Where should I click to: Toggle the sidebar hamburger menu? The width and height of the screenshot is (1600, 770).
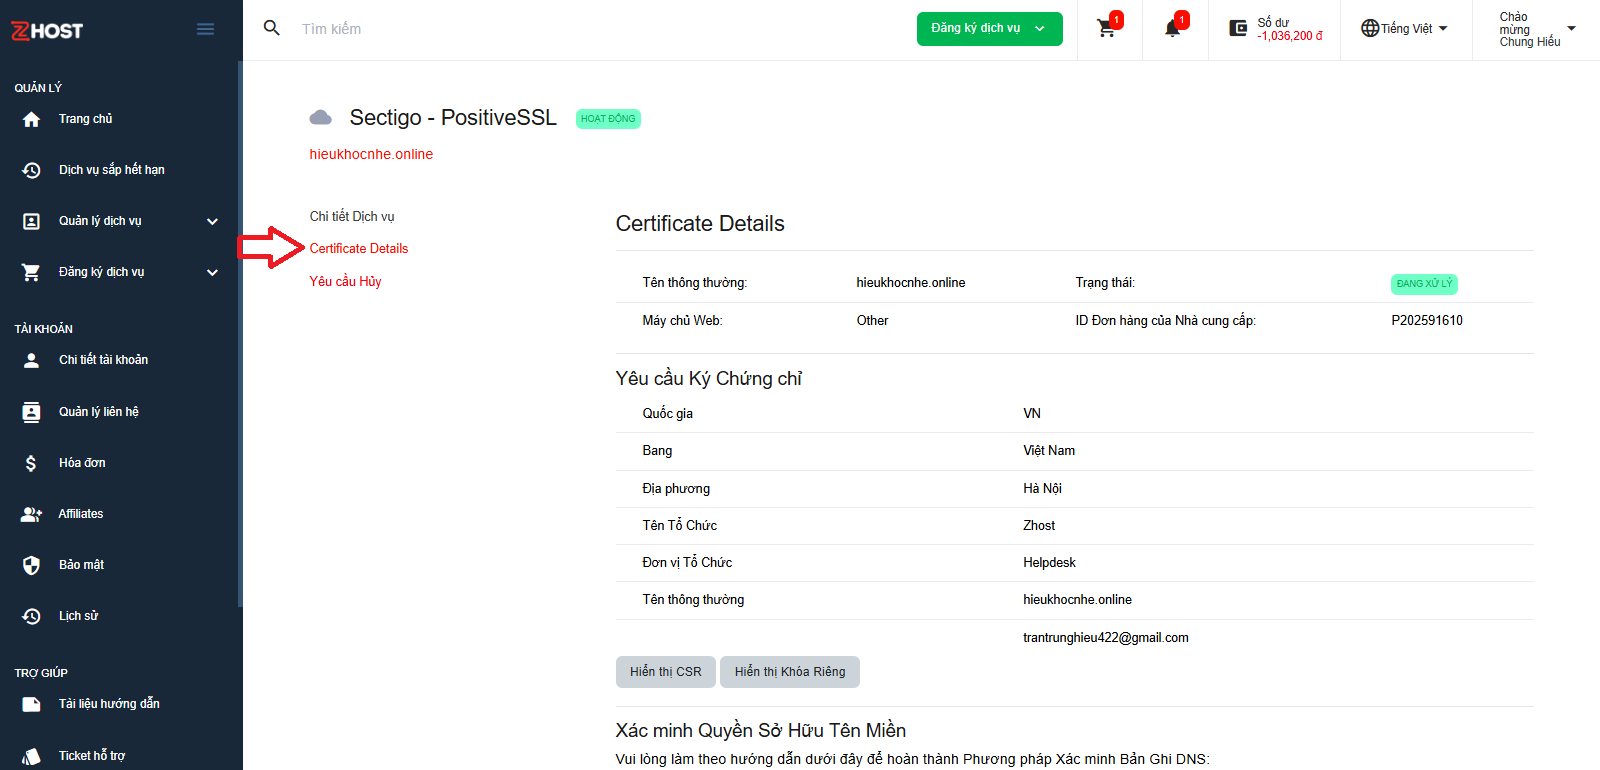(x=205, y=29)
